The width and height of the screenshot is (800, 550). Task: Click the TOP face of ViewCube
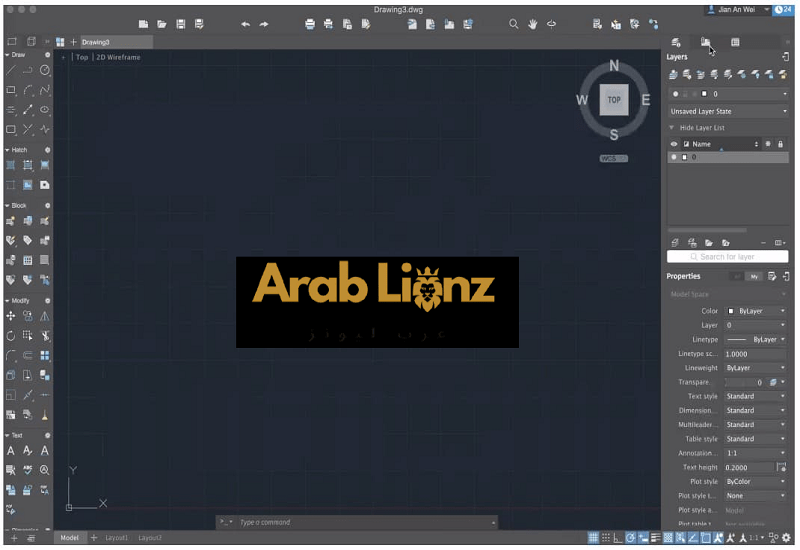pyautogui.click(x=614, y=100)
